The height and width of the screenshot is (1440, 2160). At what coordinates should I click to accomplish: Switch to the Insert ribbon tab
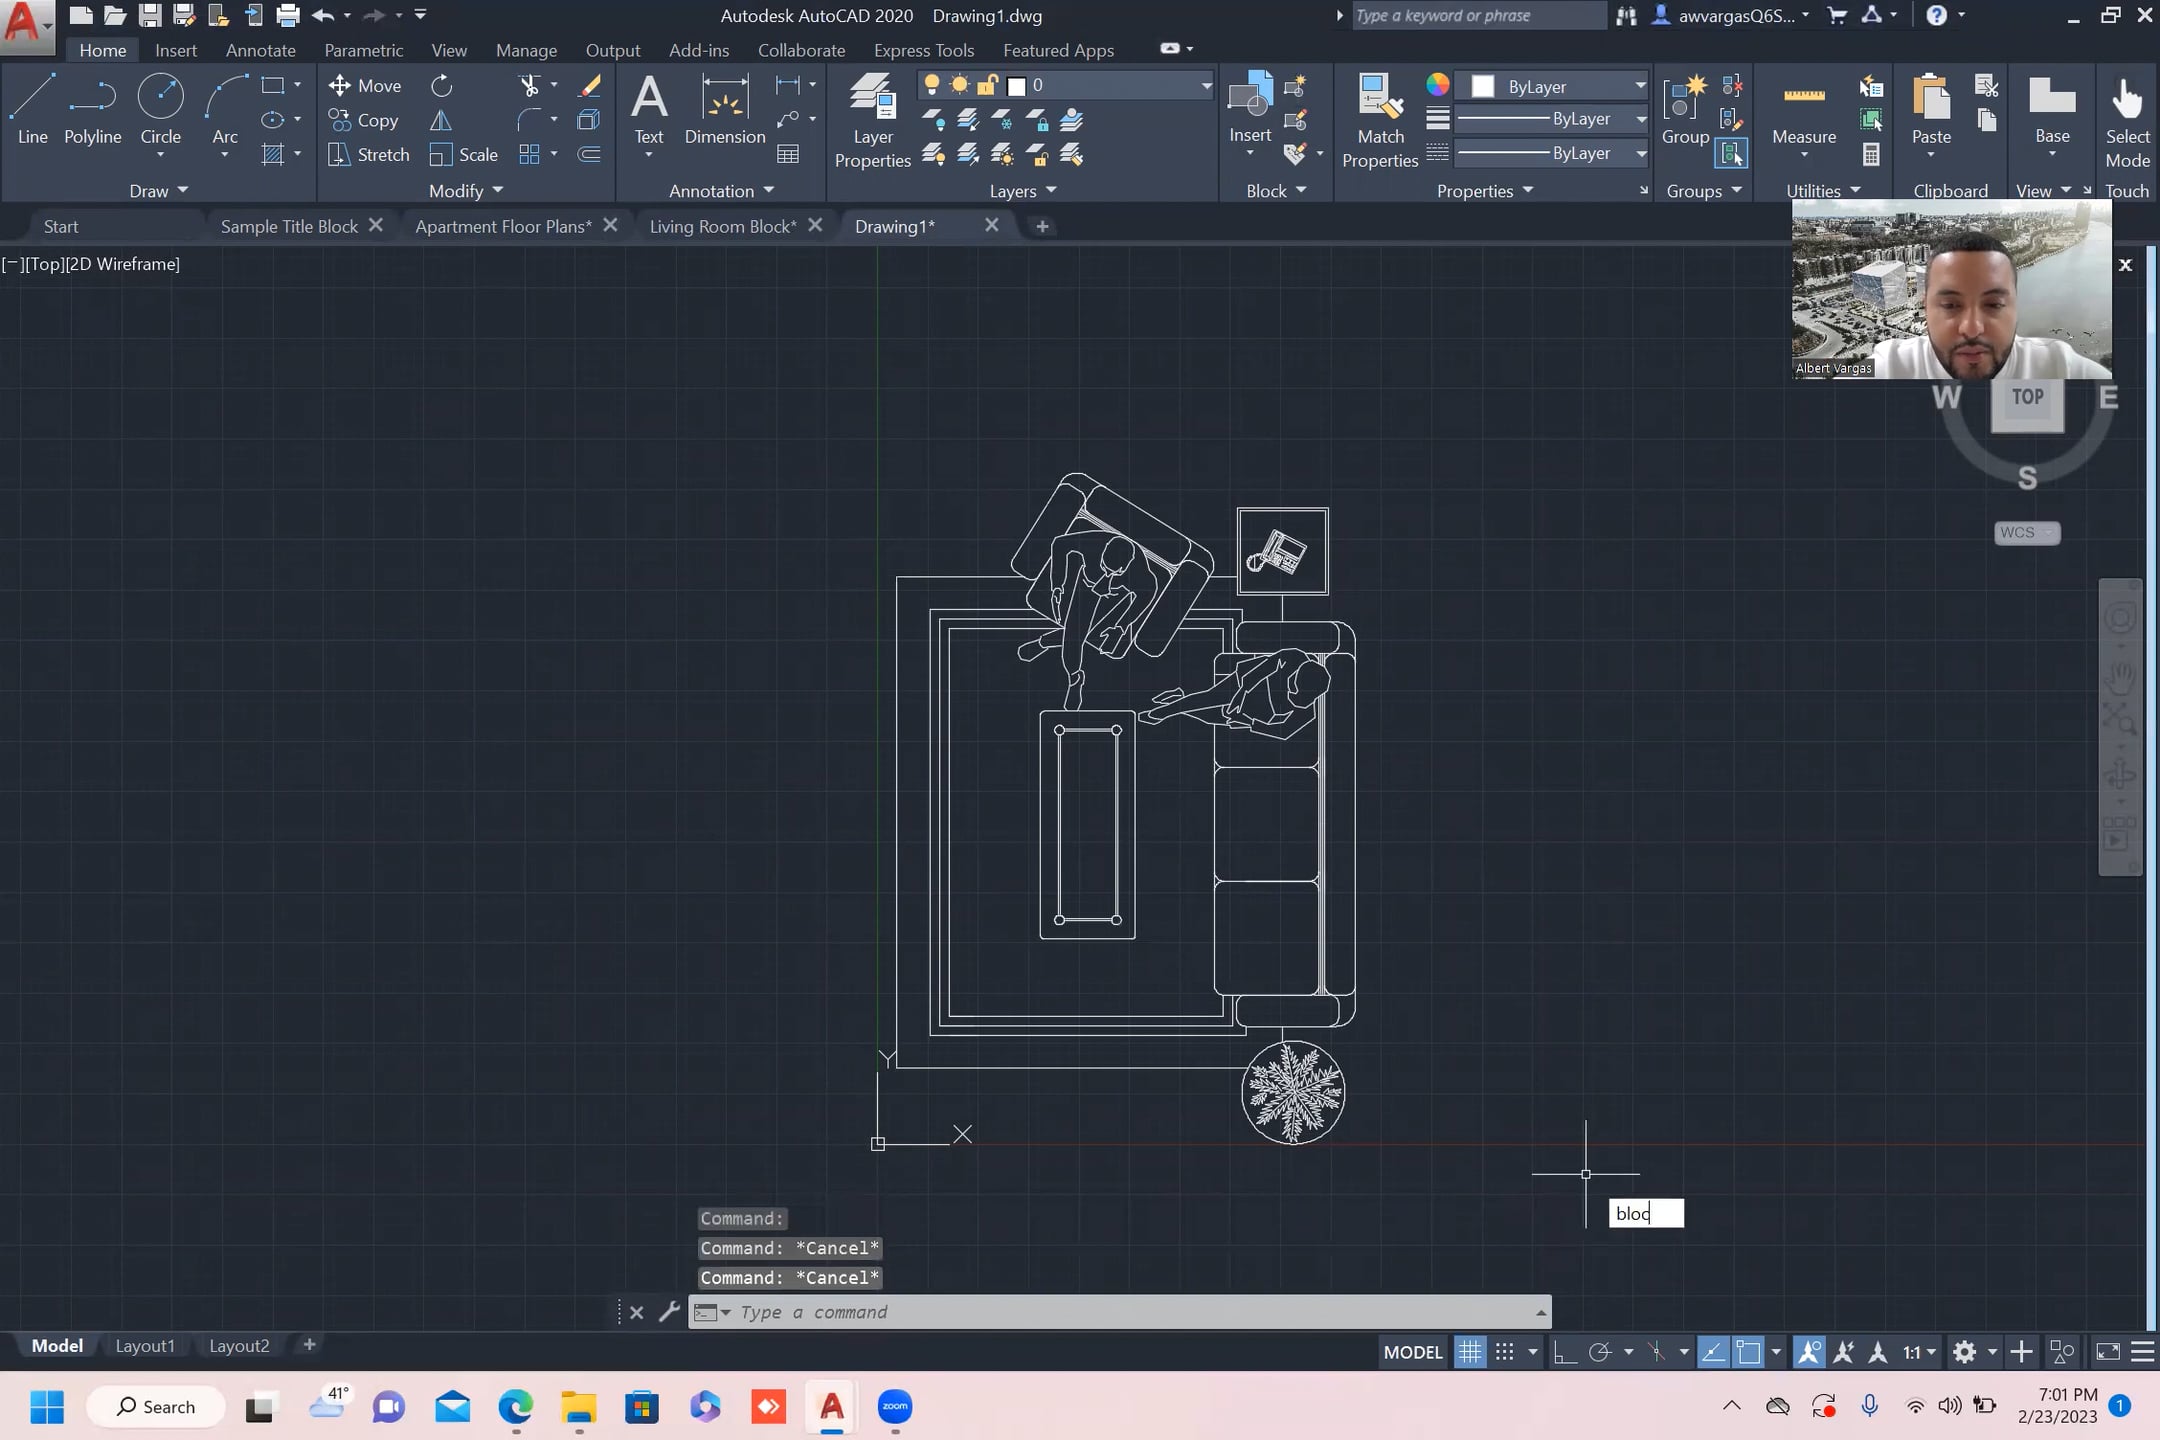click(175, 49)
